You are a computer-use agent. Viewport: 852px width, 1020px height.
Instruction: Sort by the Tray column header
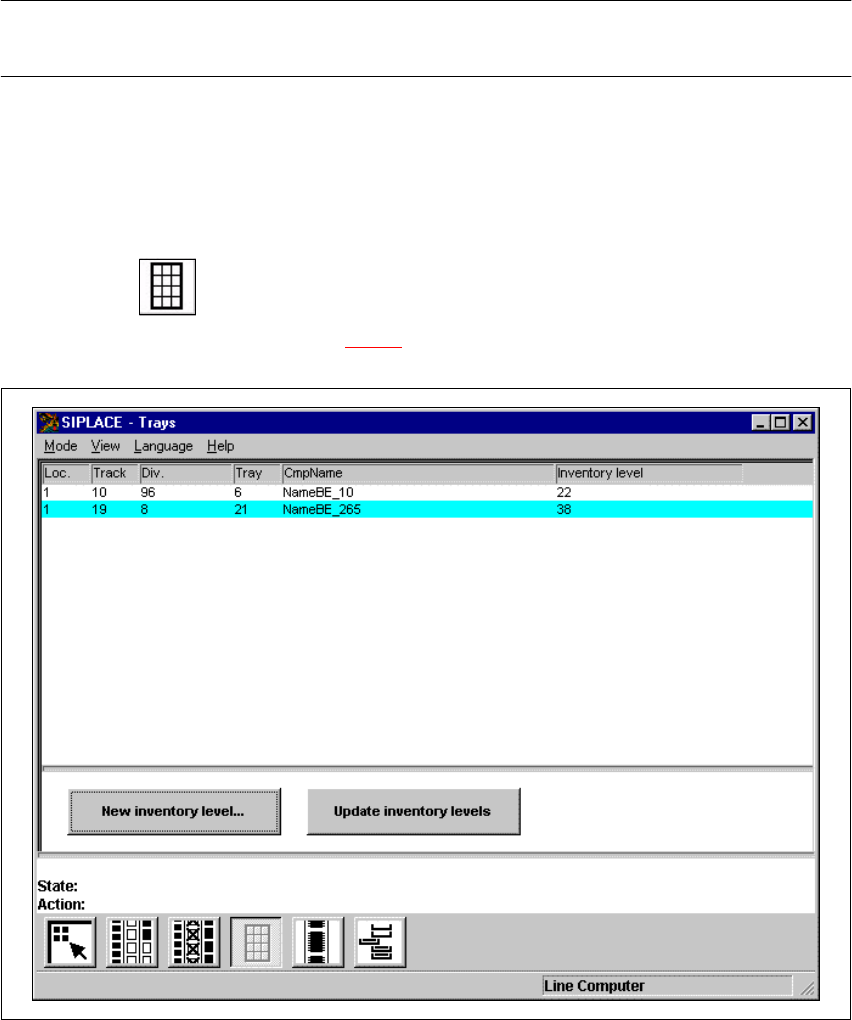[257, 473]
